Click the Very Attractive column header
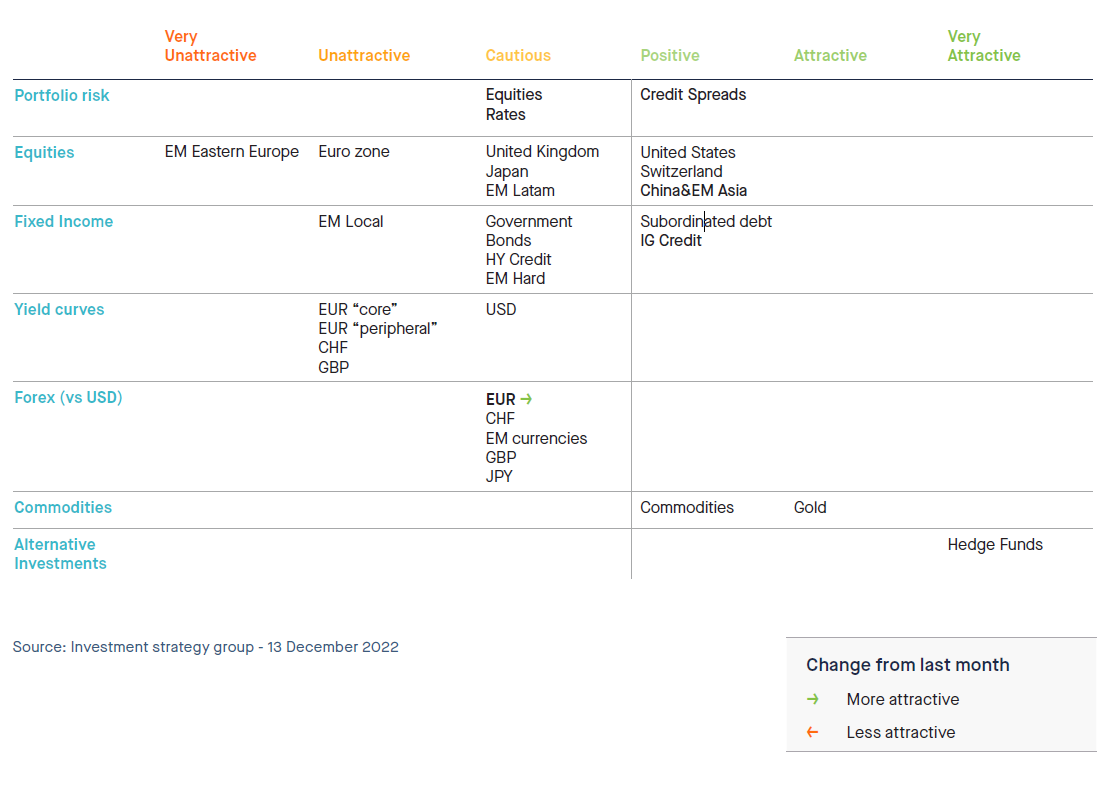 tap(983, 46)
